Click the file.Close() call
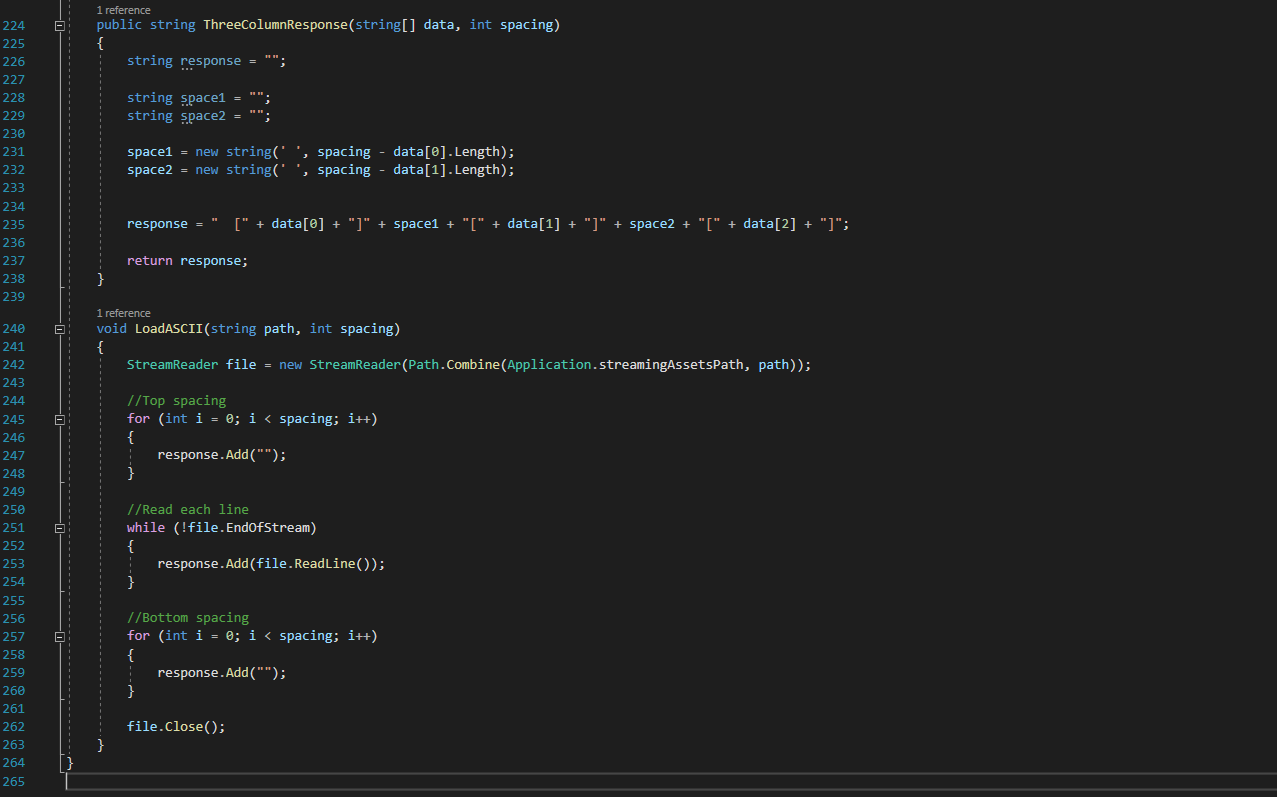The image size is (1277, 797). (x=176, y=727)
